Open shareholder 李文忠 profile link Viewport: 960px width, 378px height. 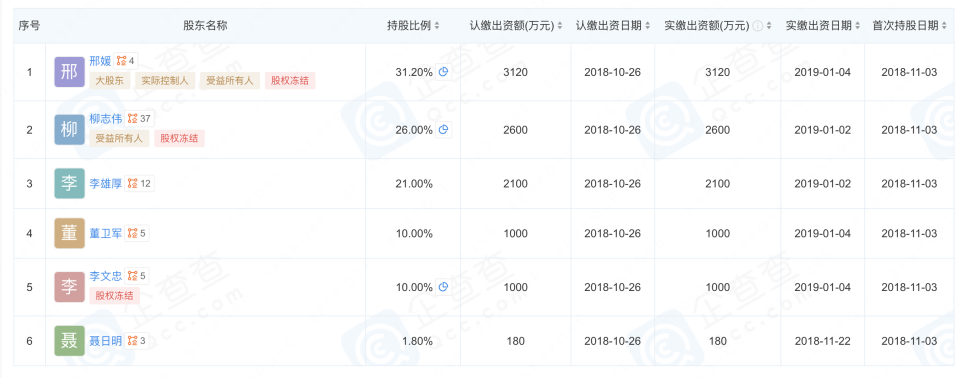click(106, 276)
